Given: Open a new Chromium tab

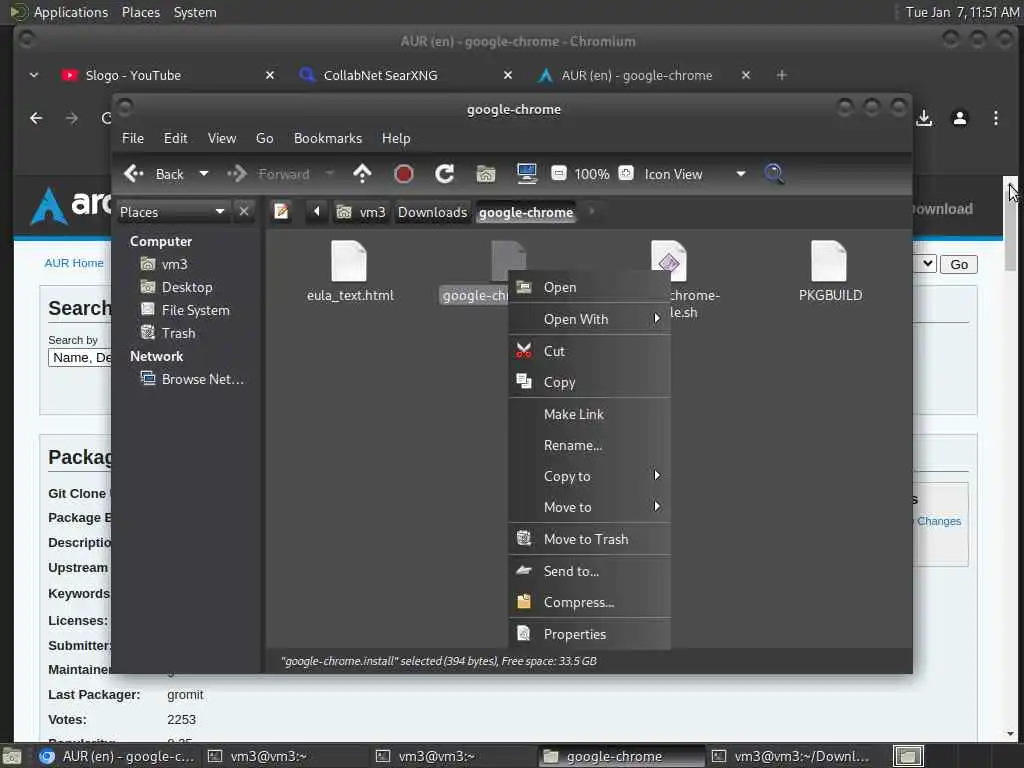Looking at the screenshot, I should 781,75.
